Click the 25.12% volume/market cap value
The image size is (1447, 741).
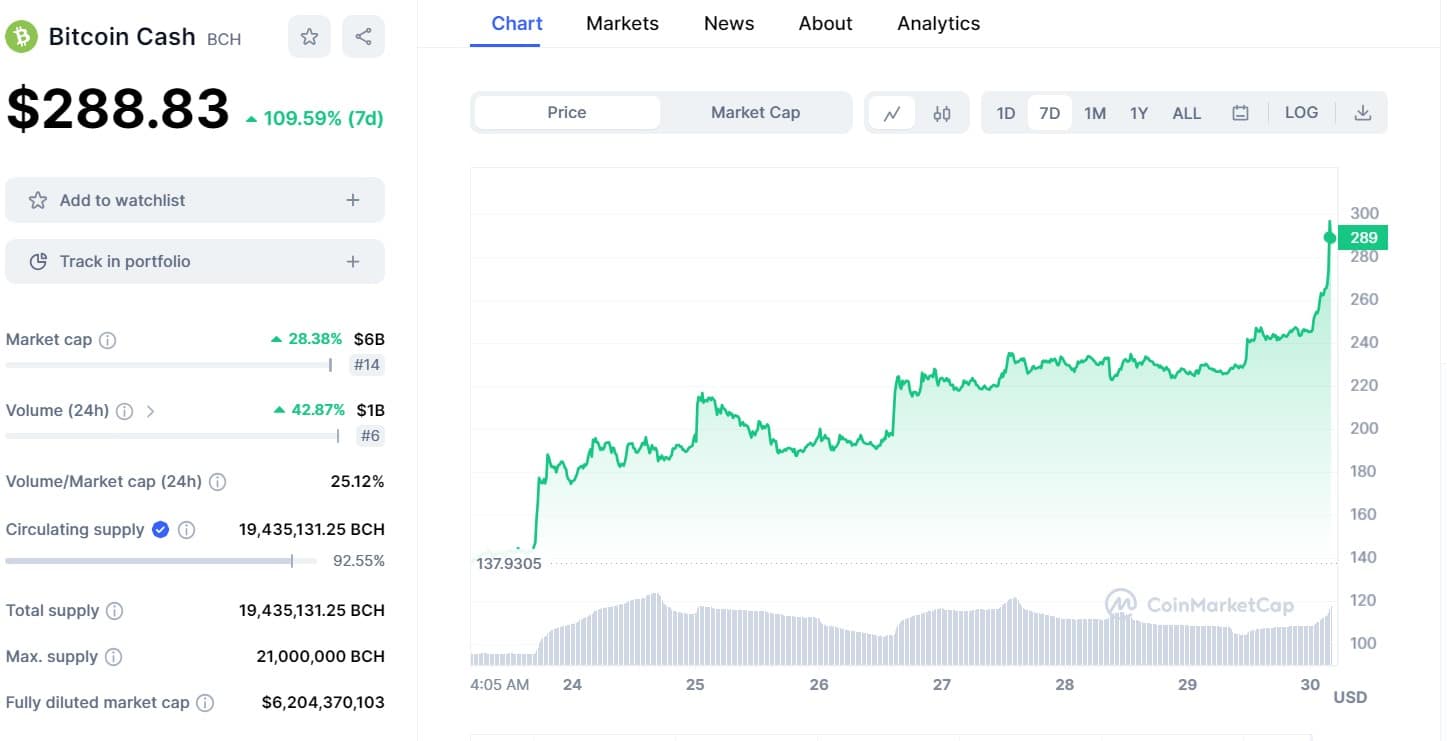pyautogui.click(x=357, y=482)
